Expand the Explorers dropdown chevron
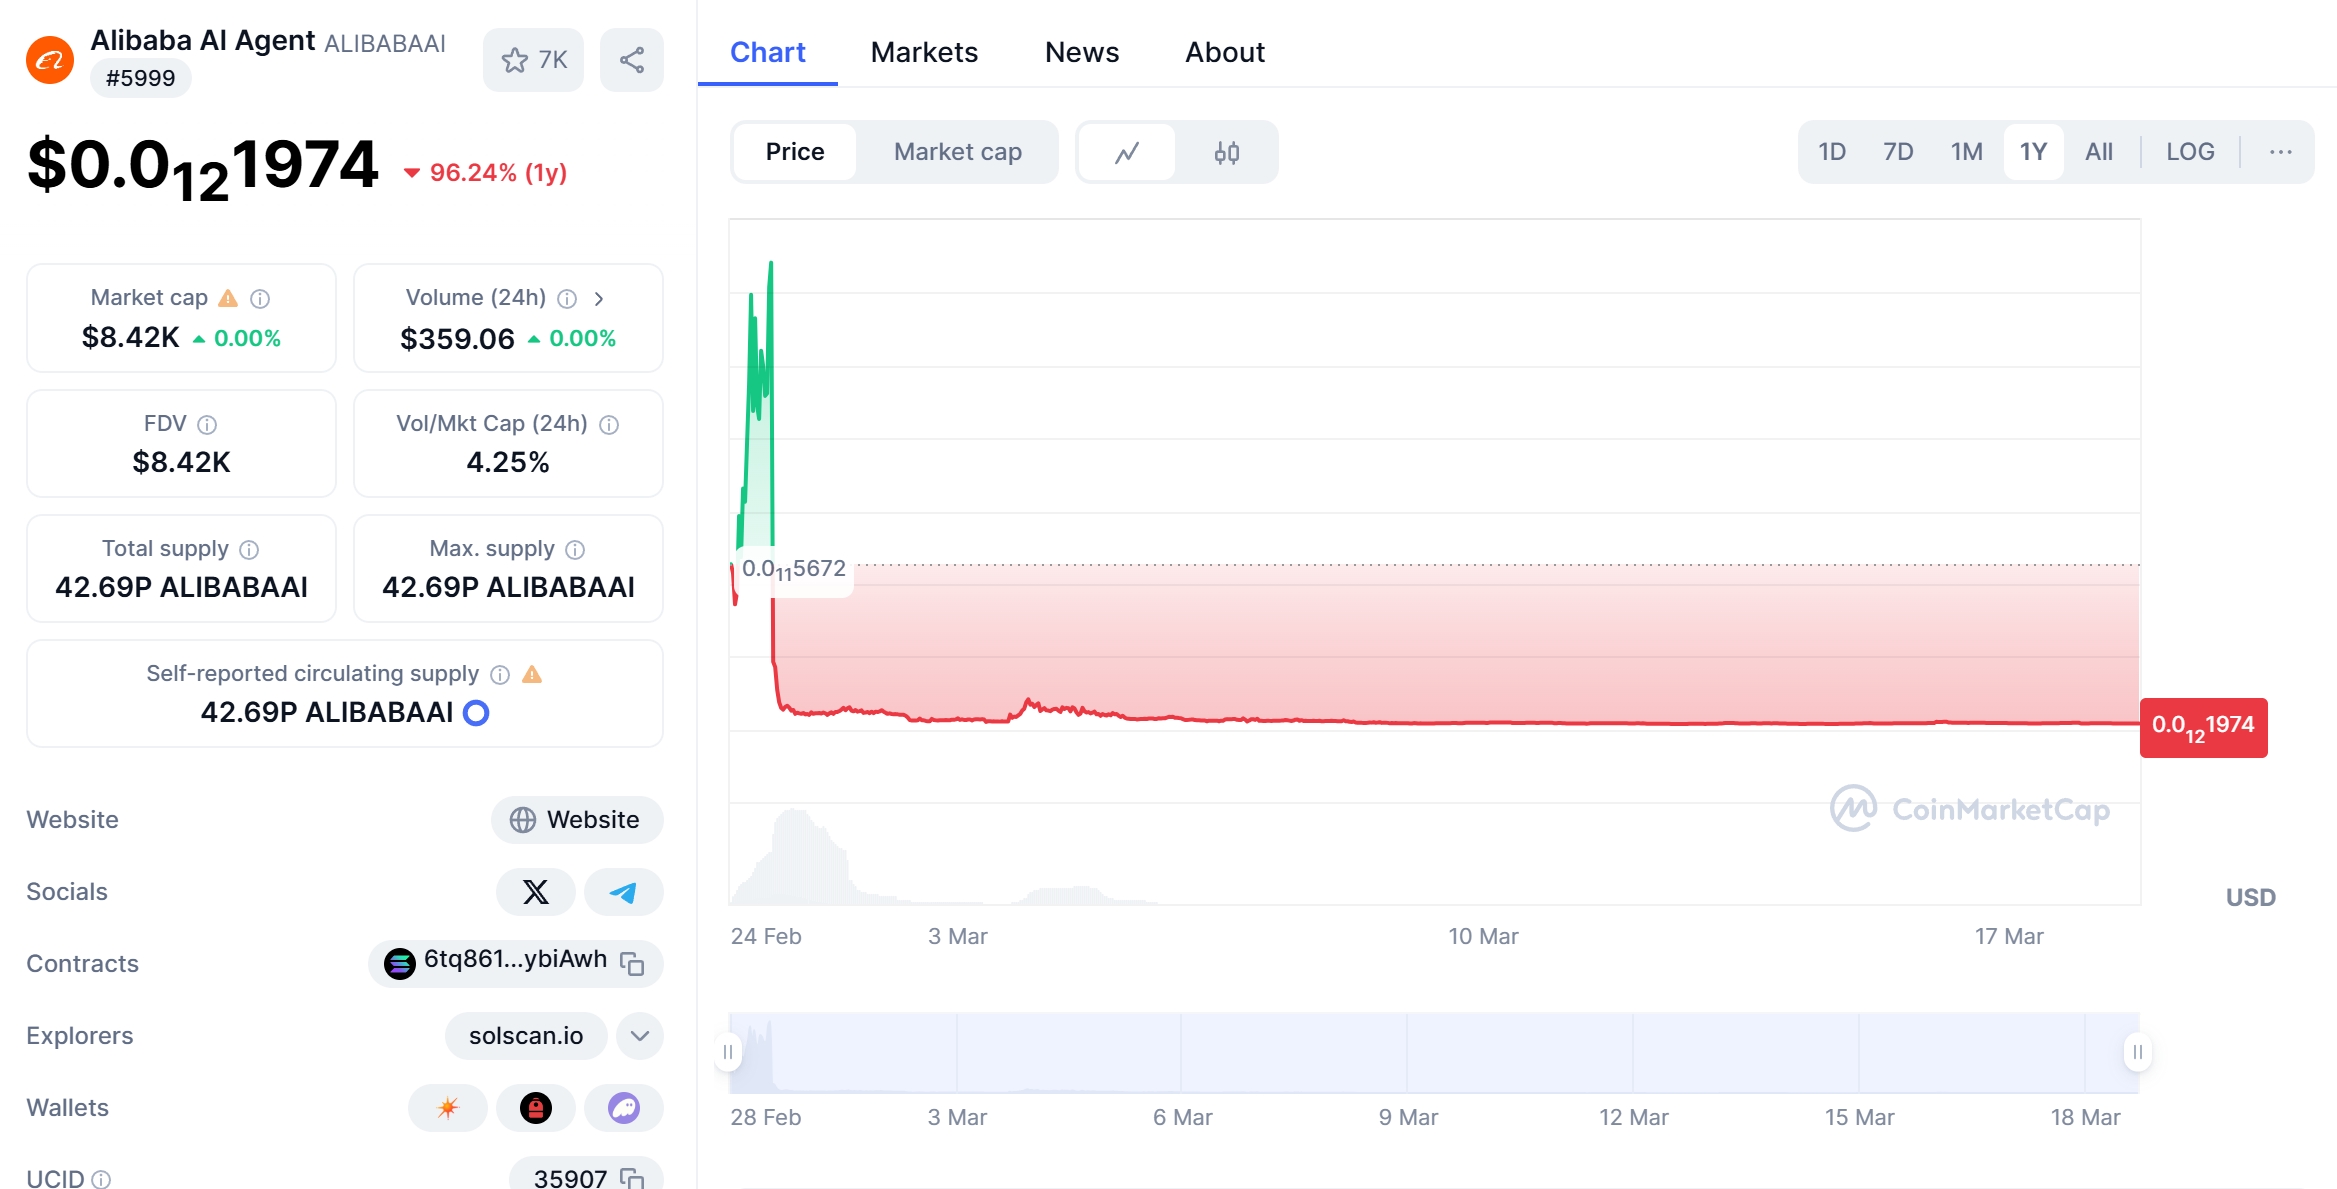Screen dimensions: 2337x1189 pos(640,1036)
